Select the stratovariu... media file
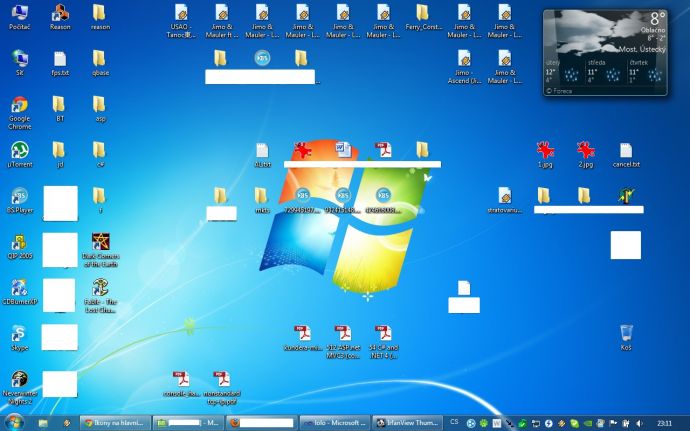This screenshot has height=431, width=690. [505, 200]
